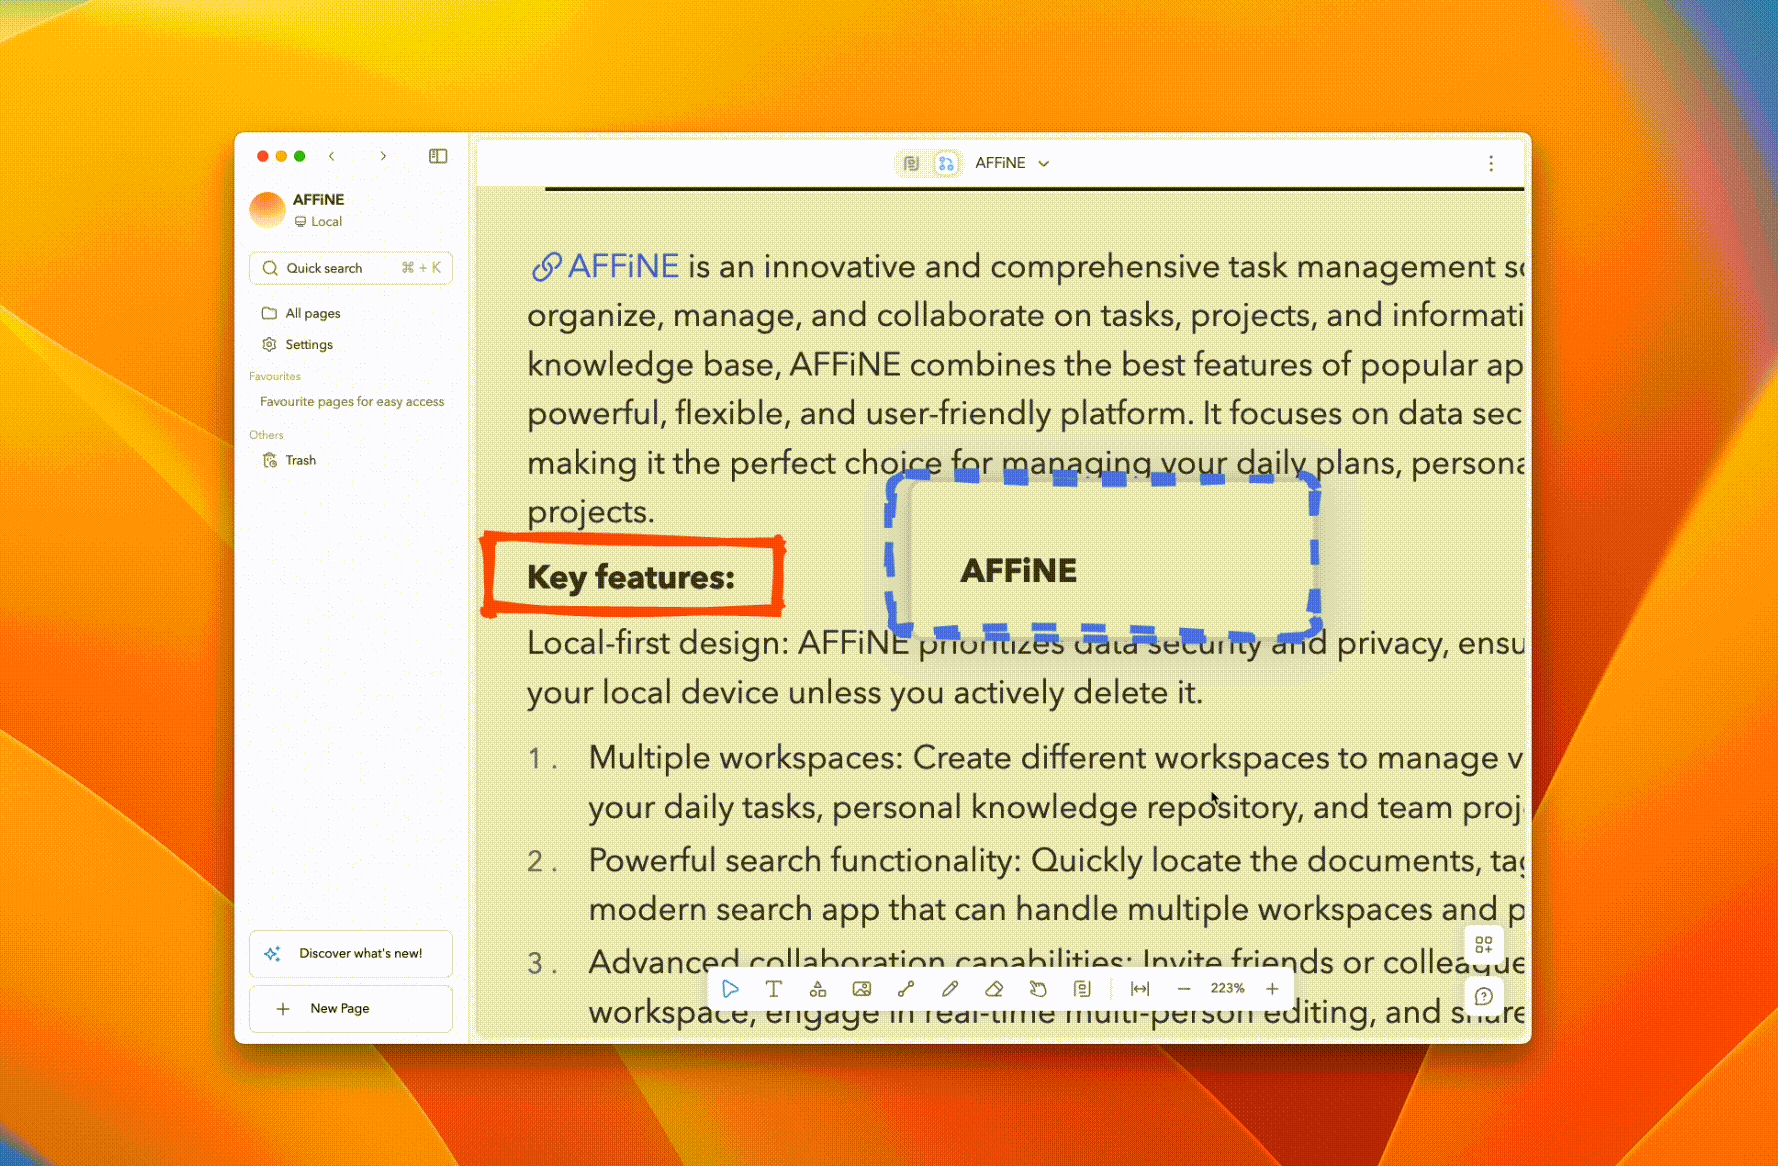Image resolution: width=1778 pixels, height=1166 pixels.
Task: Select the Note tool
Action: (x=1082, y=989)
